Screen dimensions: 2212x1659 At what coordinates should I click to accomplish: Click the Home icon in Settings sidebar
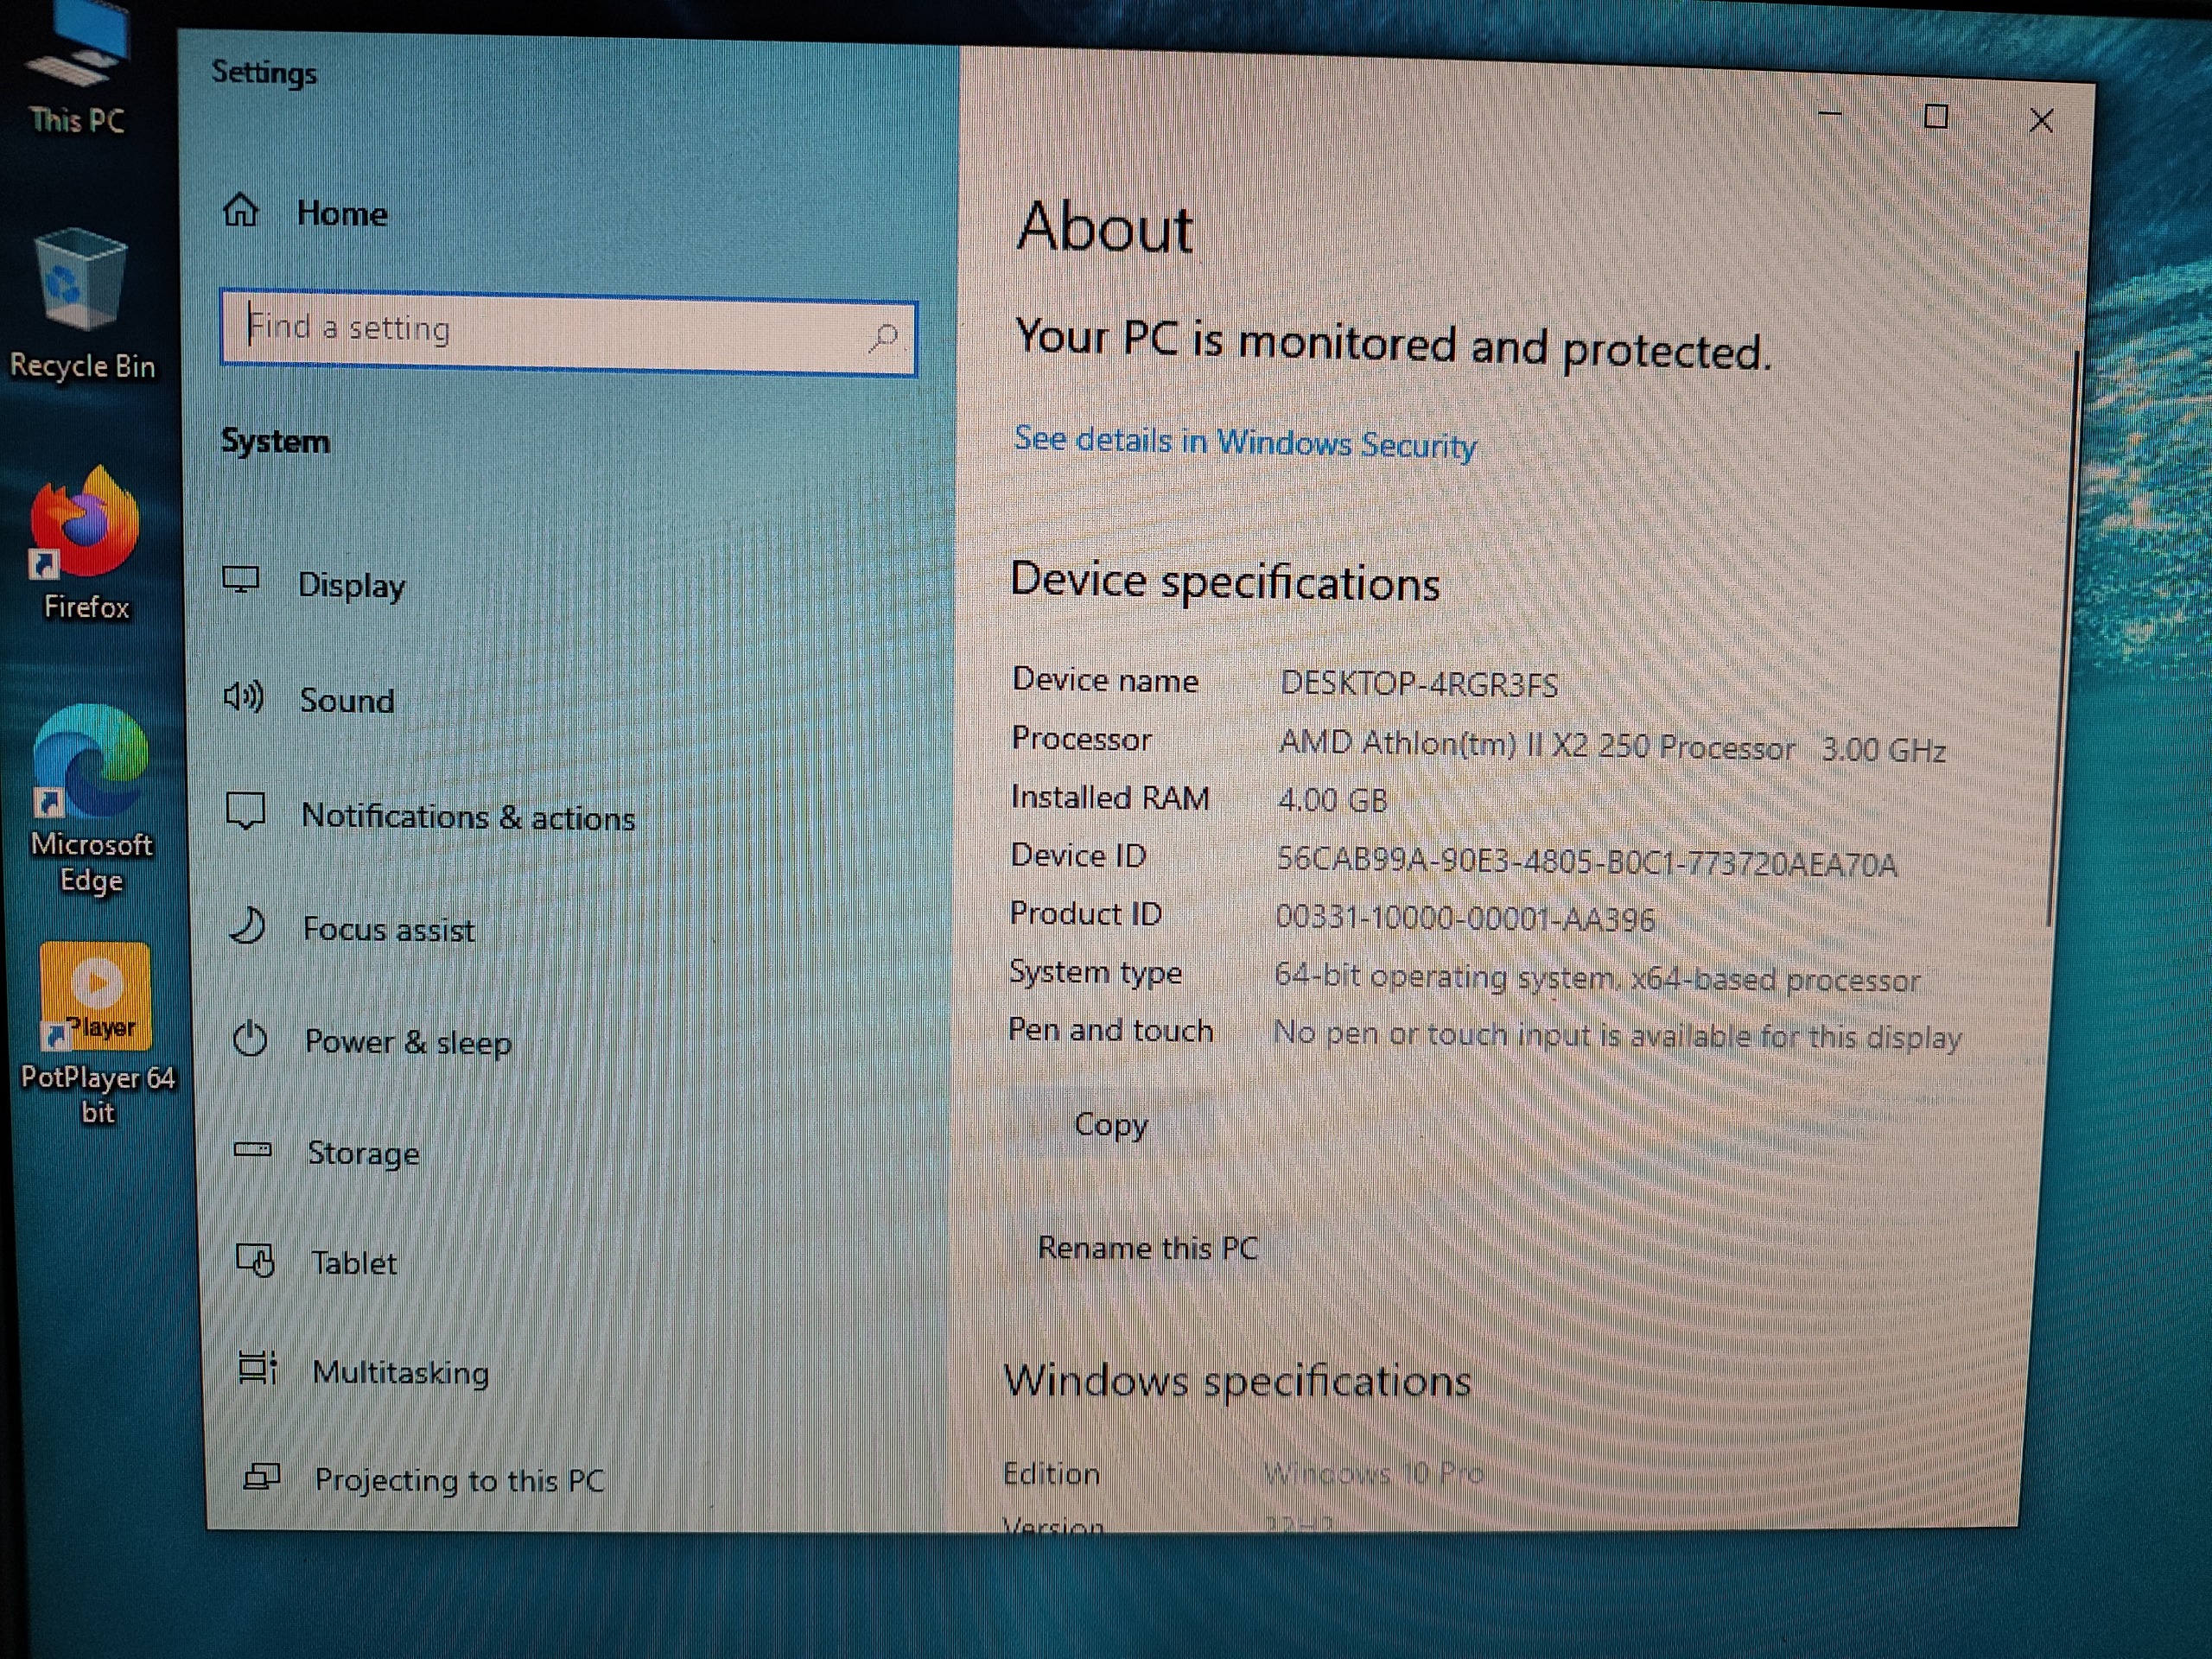tap(240, 210)
